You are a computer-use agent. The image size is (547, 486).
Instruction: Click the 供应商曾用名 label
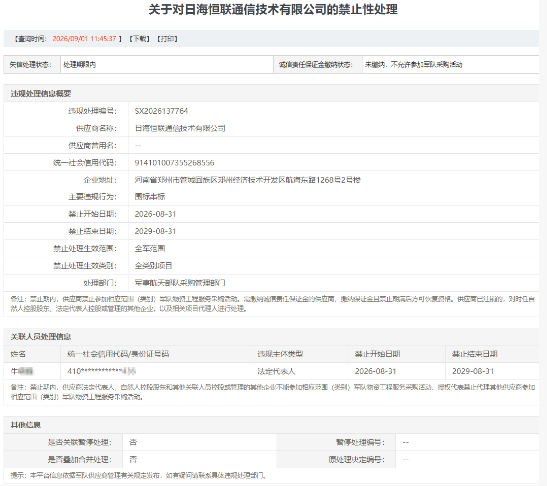[x=92, y=145]
